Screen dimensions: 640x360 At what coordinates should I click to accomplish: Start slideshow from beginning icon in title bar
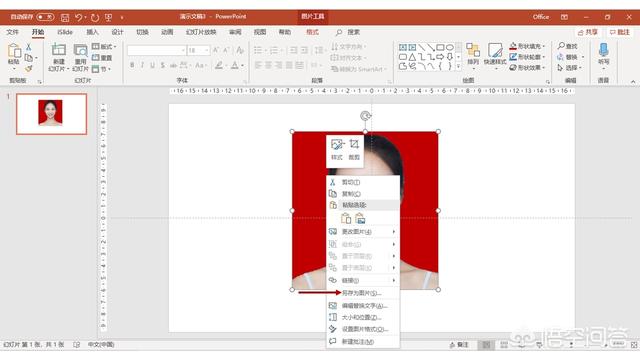pos(109,17)
